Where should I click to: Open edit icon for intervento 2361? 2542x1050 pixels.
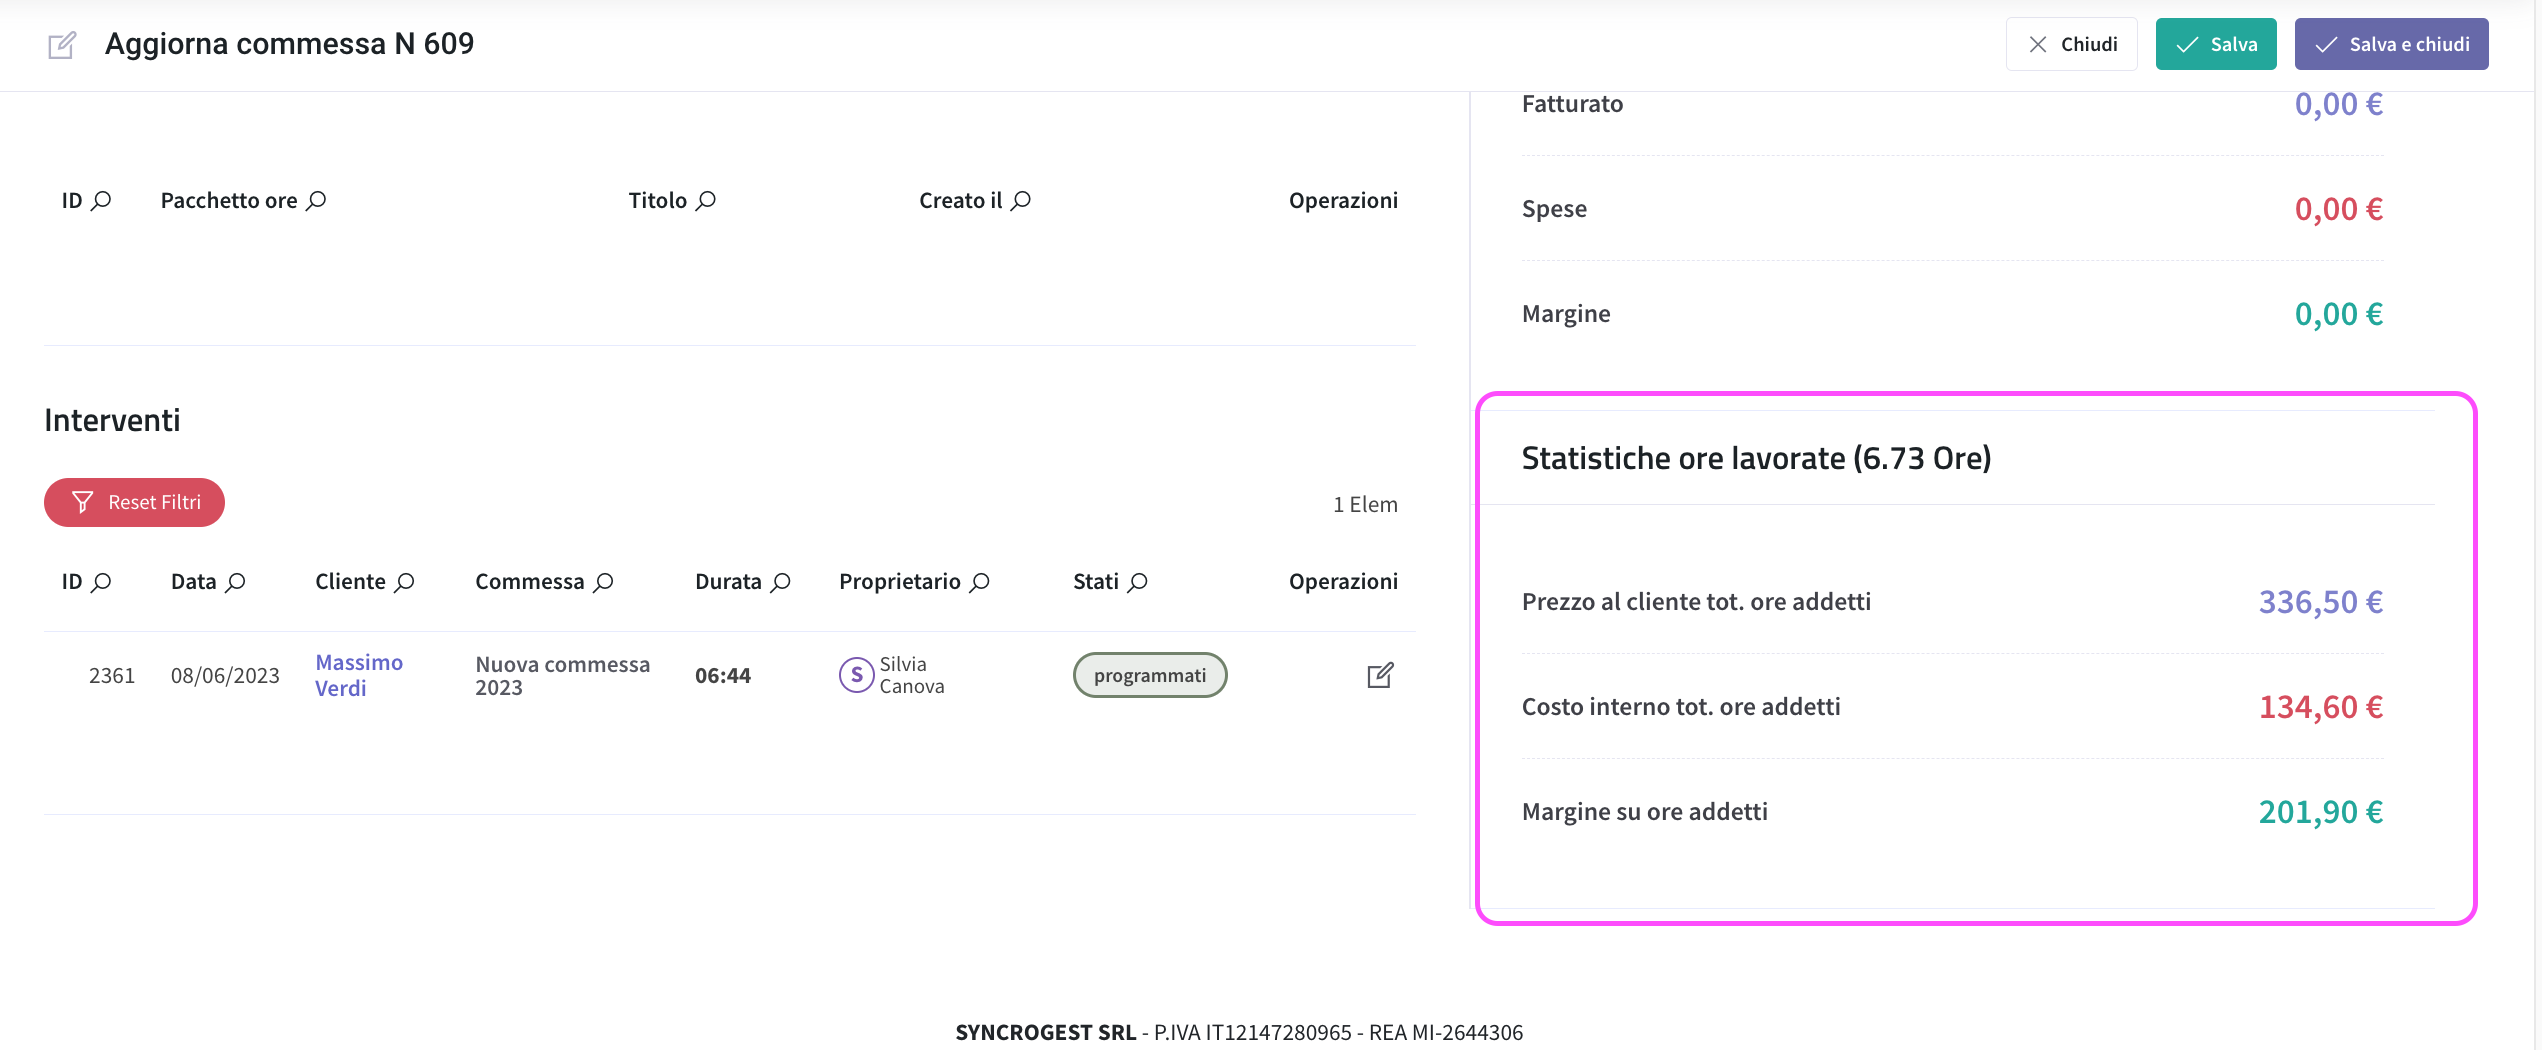point(1380,676)
